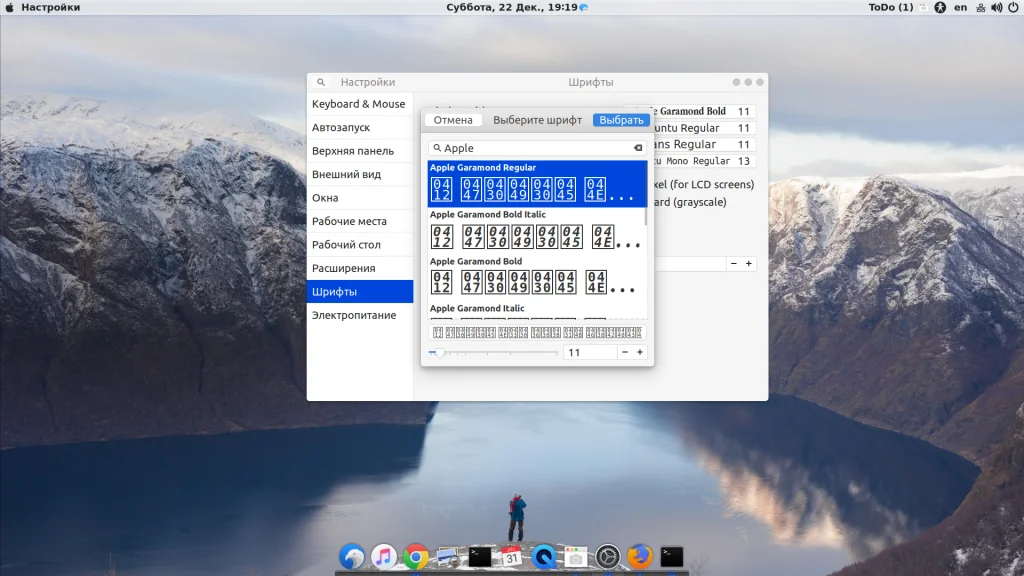Open the 'en' keyboard layout indicator
This screenshot has height=576, width=1024.
point(960,7)
